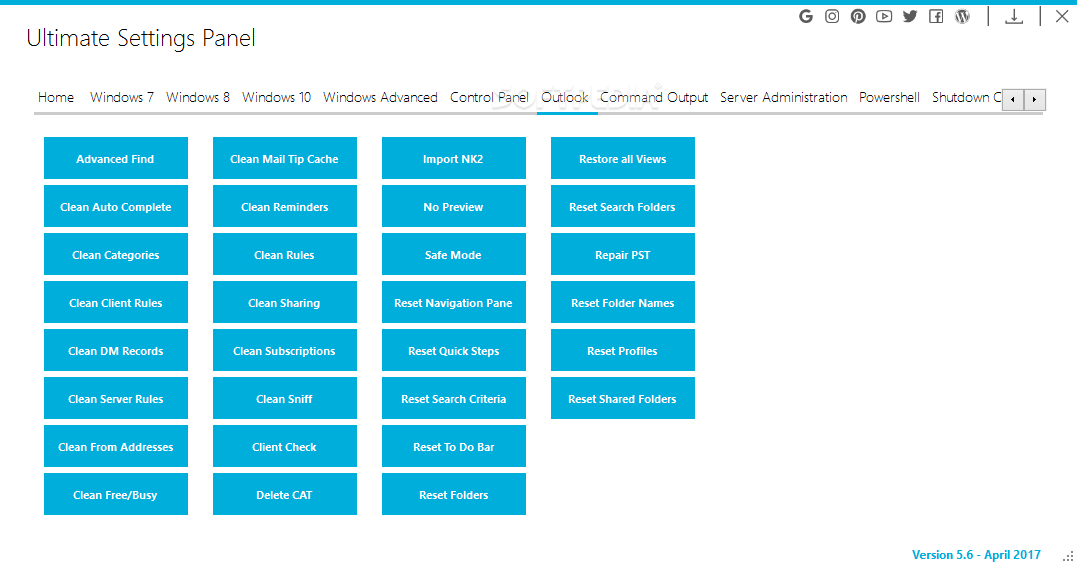Open the Instagram icon link
Image resolution: width=1077 pixels, height=565 pixels.
[832, 16]
